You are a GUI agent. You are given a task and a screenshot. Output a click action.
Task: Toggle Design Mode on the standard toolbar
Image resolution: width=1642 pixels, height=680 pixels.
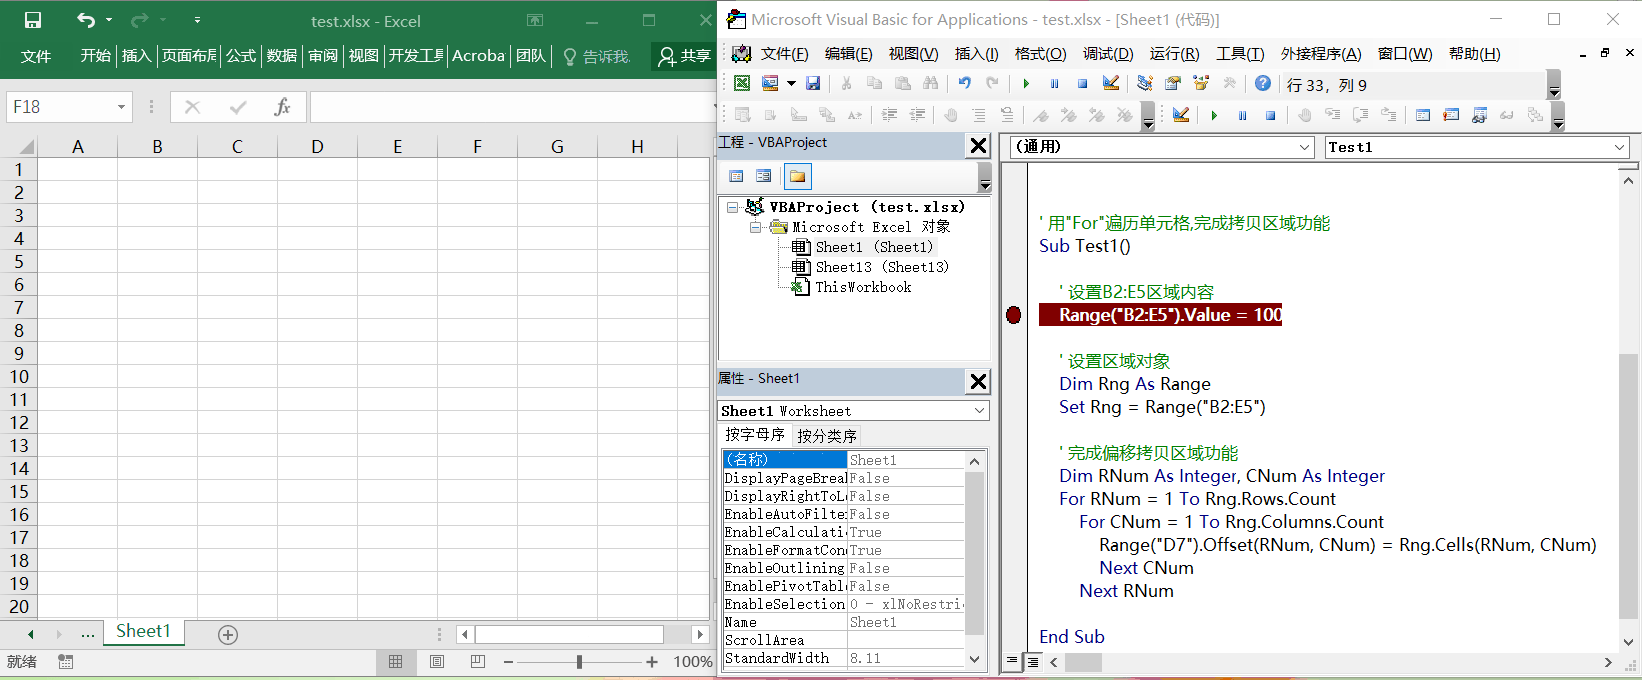1111,84
